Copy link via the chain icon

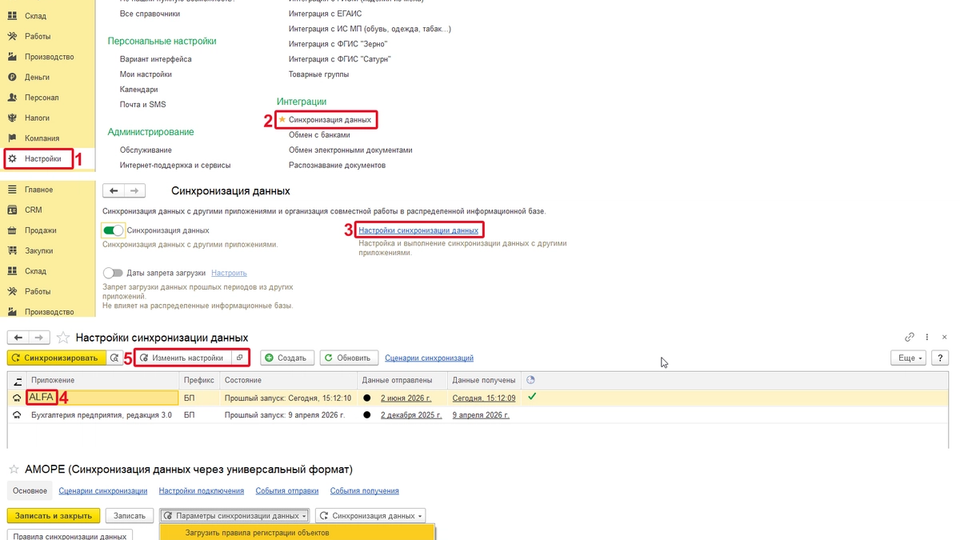909,337
